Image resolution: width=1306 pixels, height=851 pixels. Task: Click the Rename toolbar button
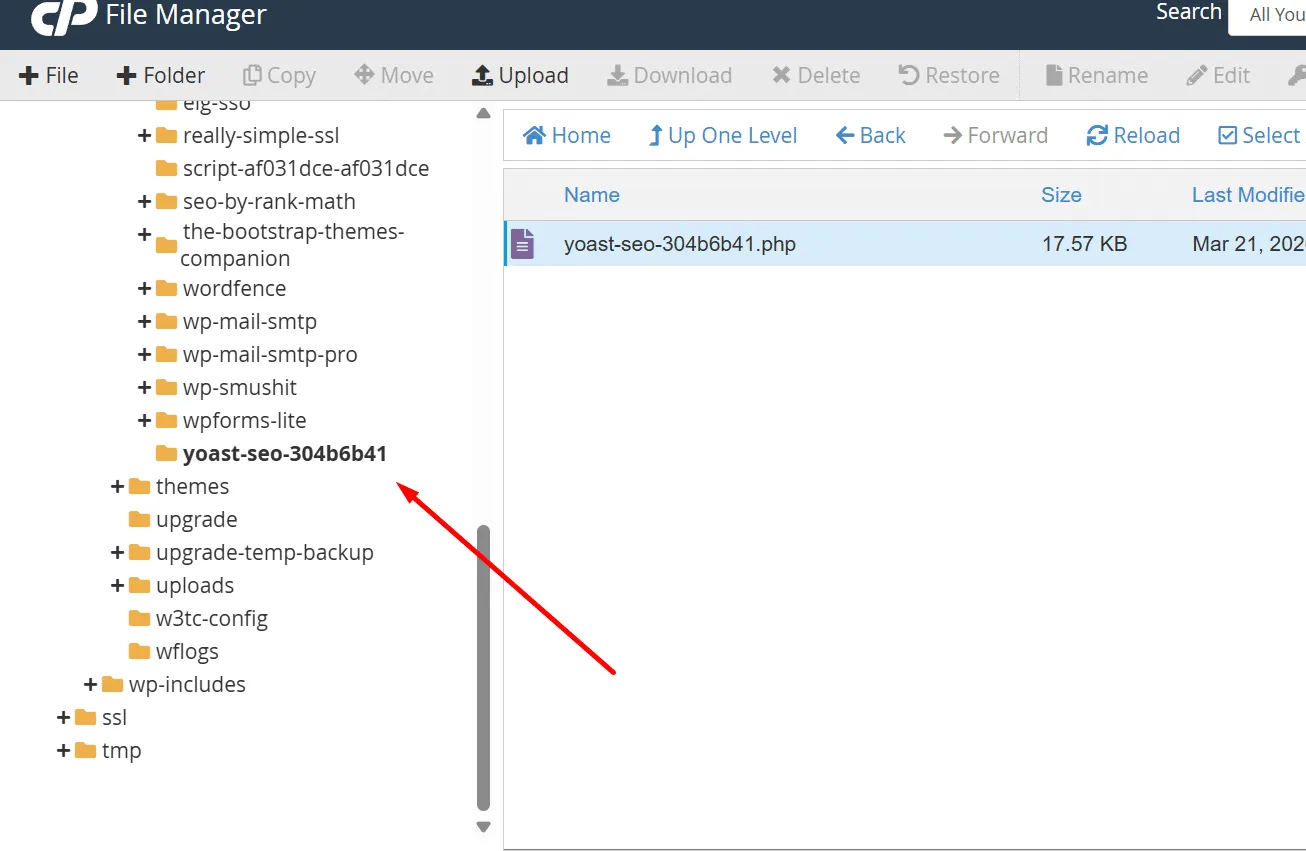coord(1096,75)
